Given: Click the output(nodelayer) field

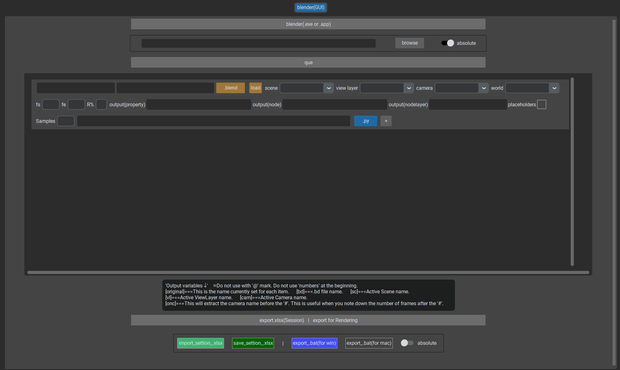Looking at the screenshot, I should (x=468, y=104).
